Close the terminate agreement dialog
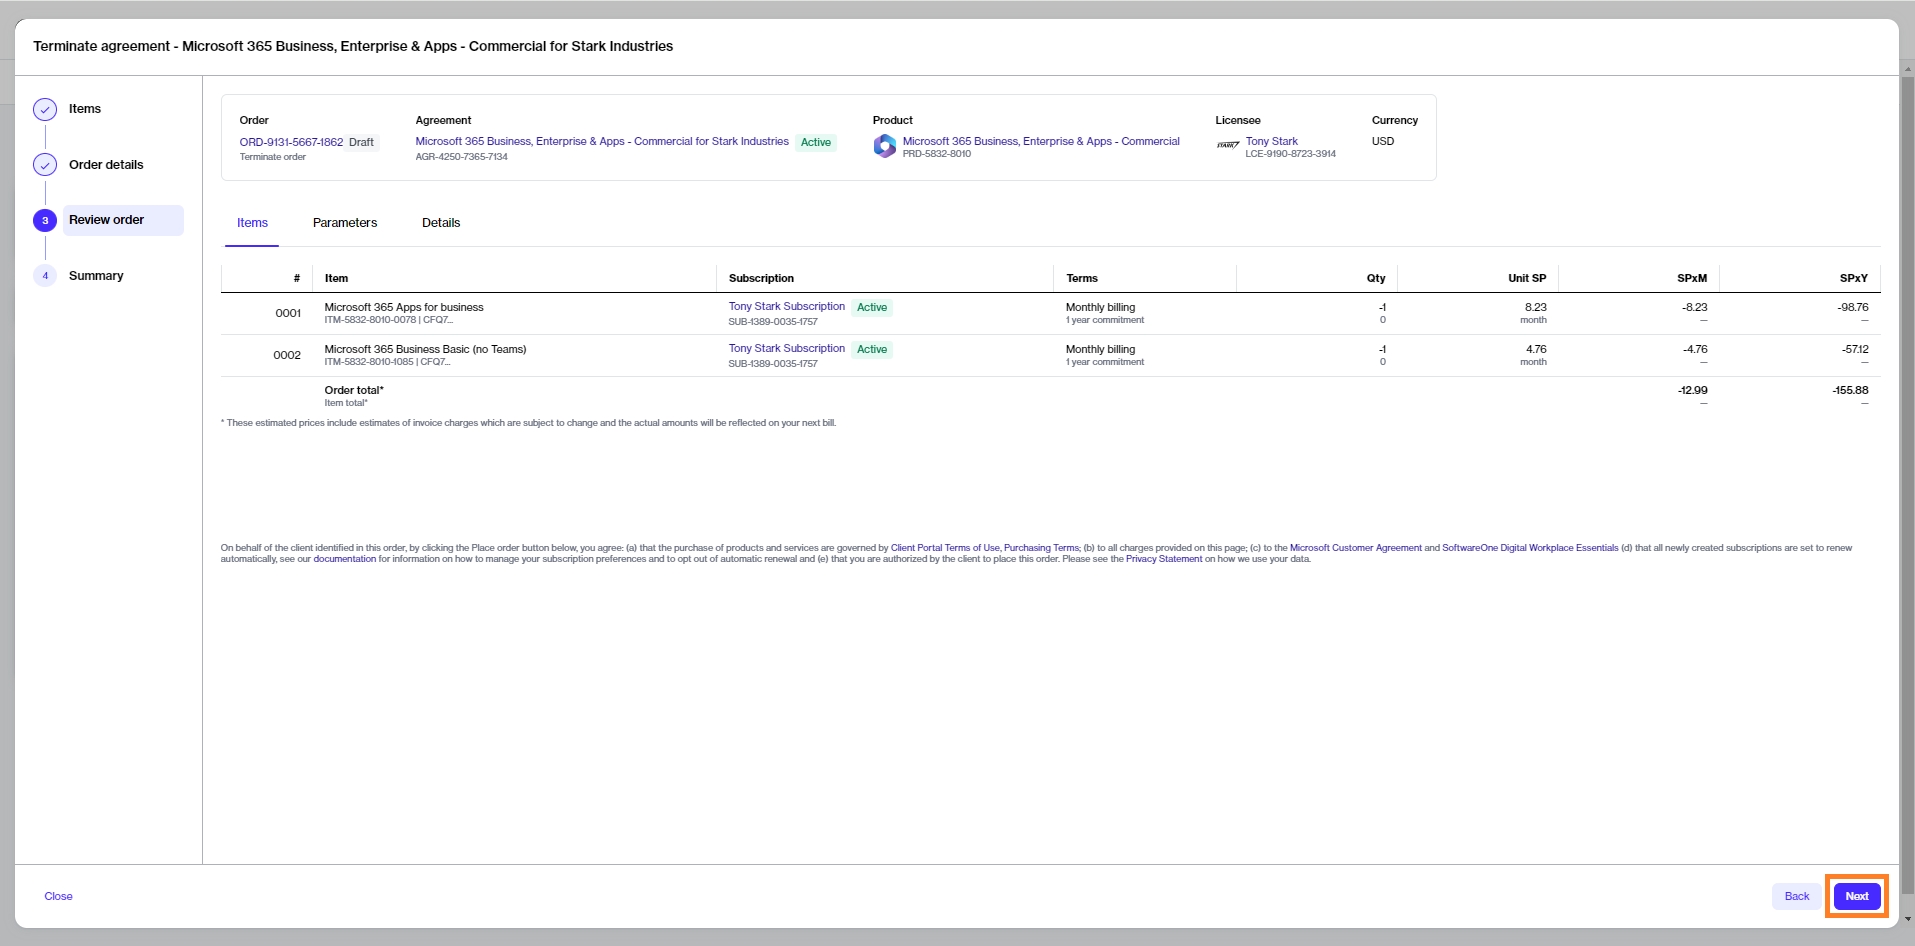Viewport: 1915px width, 946px height. (58, 896)
